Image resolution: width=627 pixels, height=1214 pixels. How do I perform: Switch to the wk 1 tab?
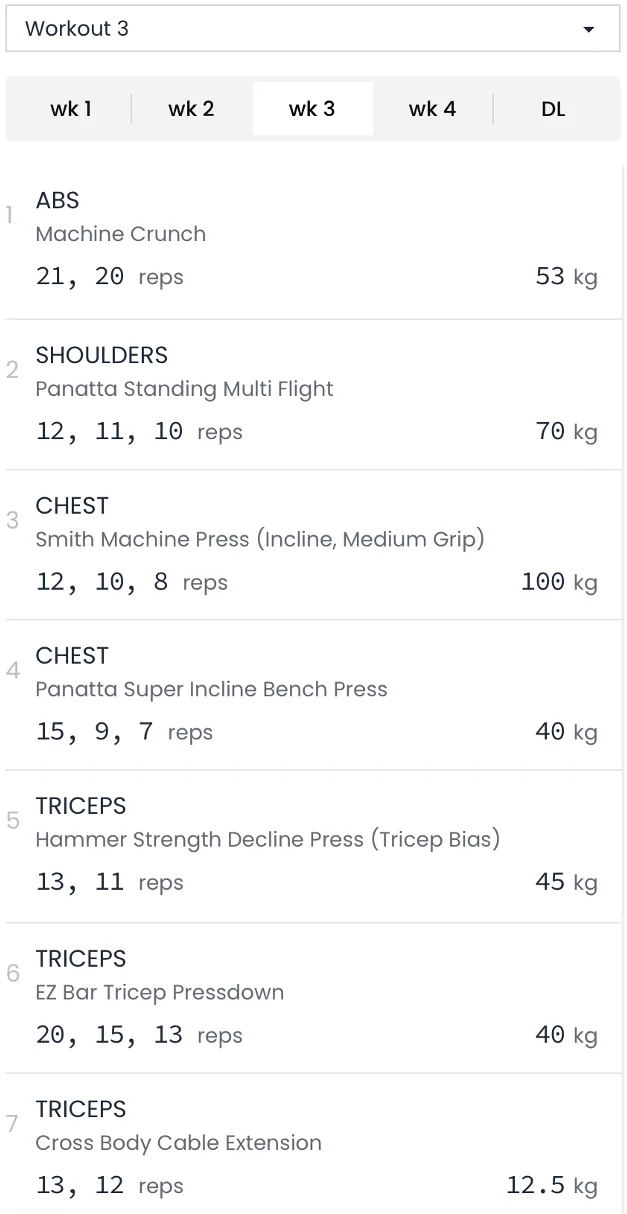click(x=71, y=109)
